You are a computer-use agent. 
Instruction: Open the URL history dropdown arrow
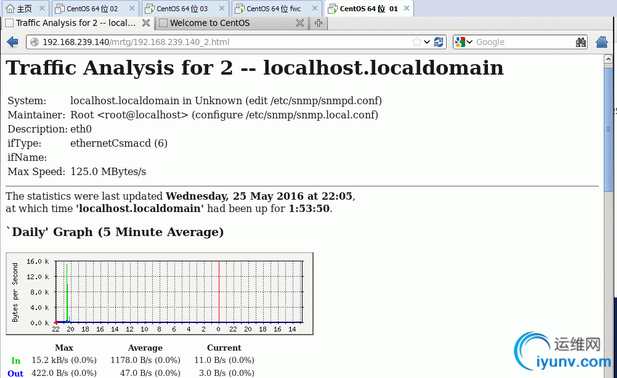tap(427, 42)
